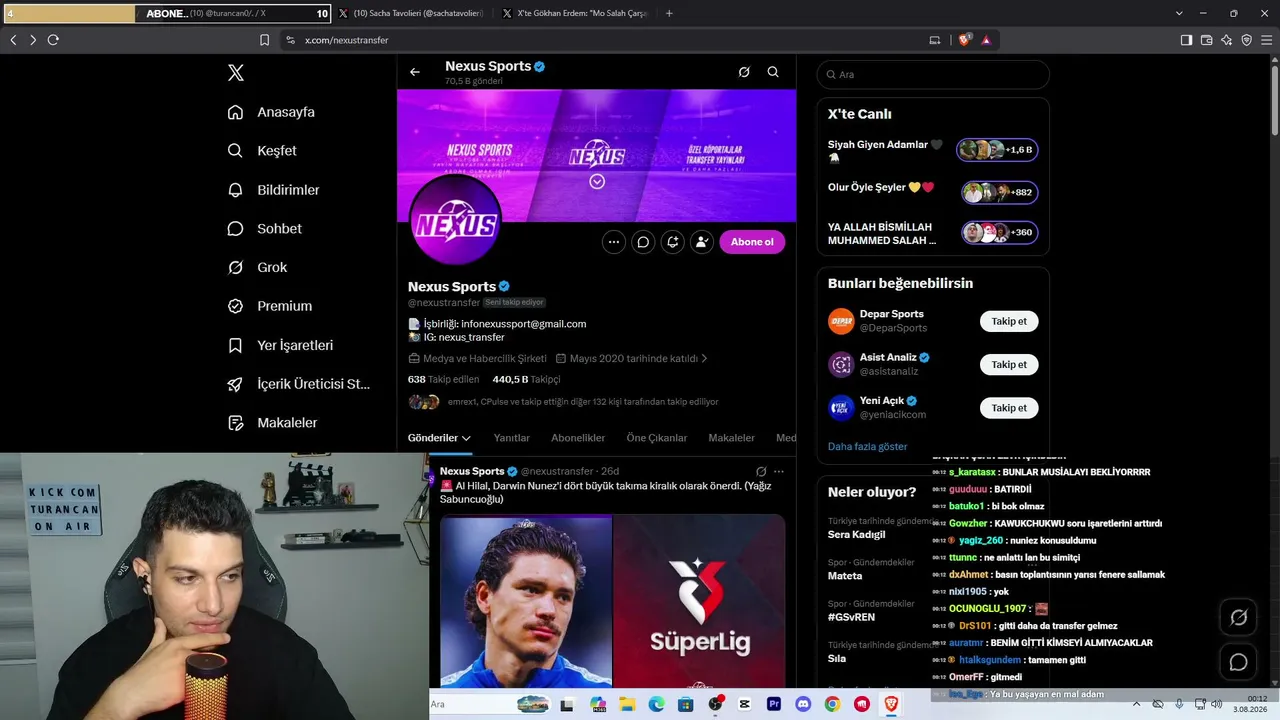Search within Nexus Sports profile posts
1280x720 pixels.
[x=773, y=72]
